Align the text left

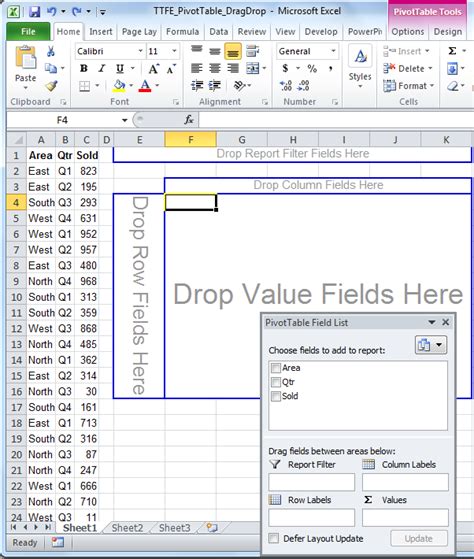(x=197, y=68)
